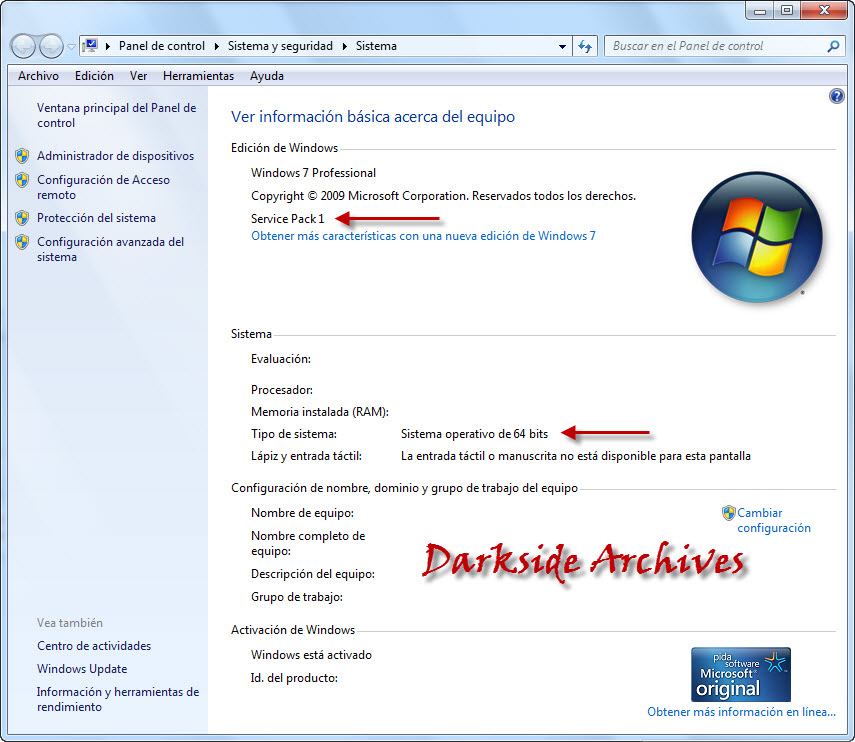The height and width of the screenshot is (742, 855).
Task: Open the Herramientas menu
Action: [x=198, y=76]
